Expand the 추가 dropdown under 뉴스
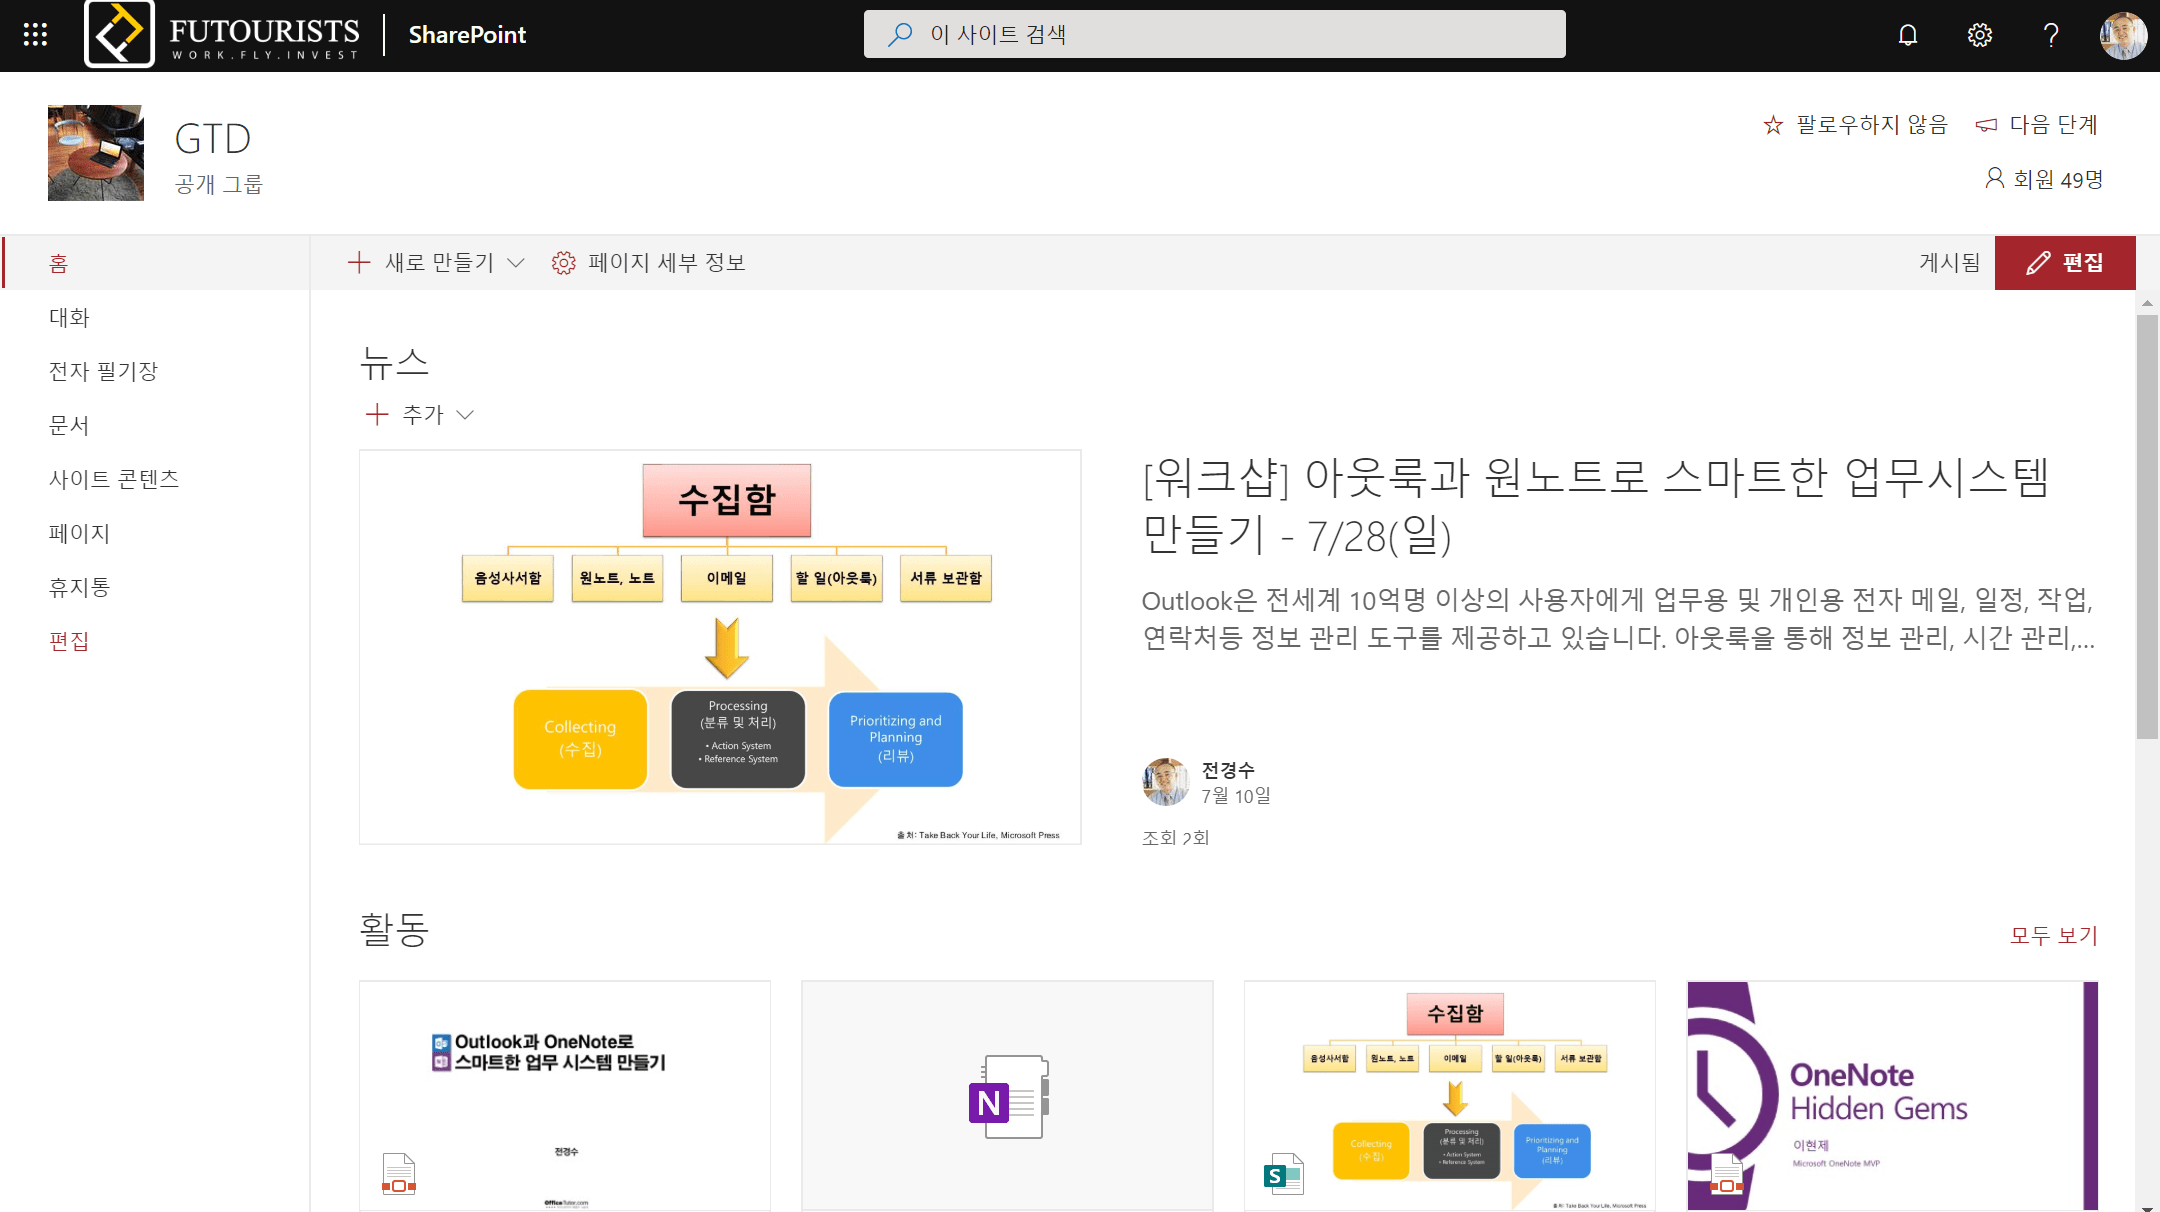2160x1212 pixels. 420,414
